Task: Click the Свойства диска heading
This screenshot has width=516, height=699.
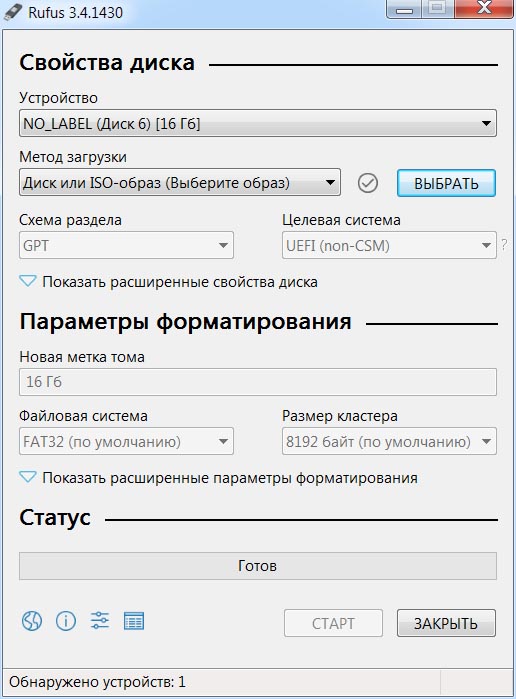Action: pyautogui.click(x=107, y=63)
